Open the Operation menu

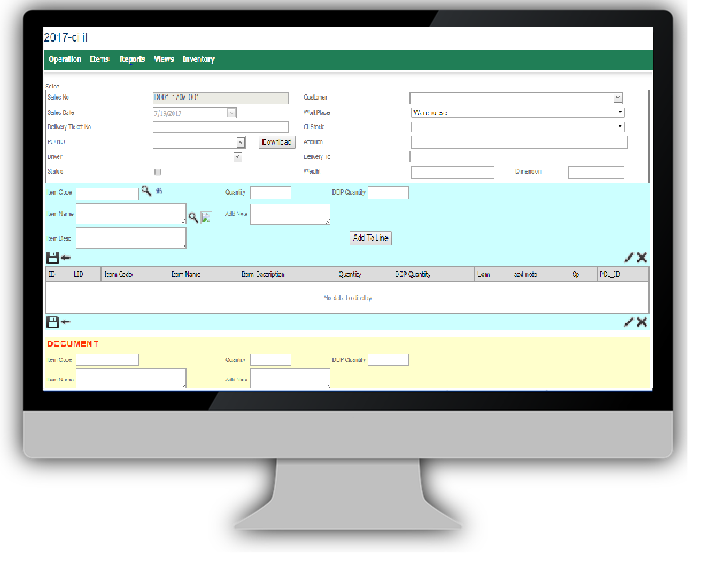pos(65,60)
